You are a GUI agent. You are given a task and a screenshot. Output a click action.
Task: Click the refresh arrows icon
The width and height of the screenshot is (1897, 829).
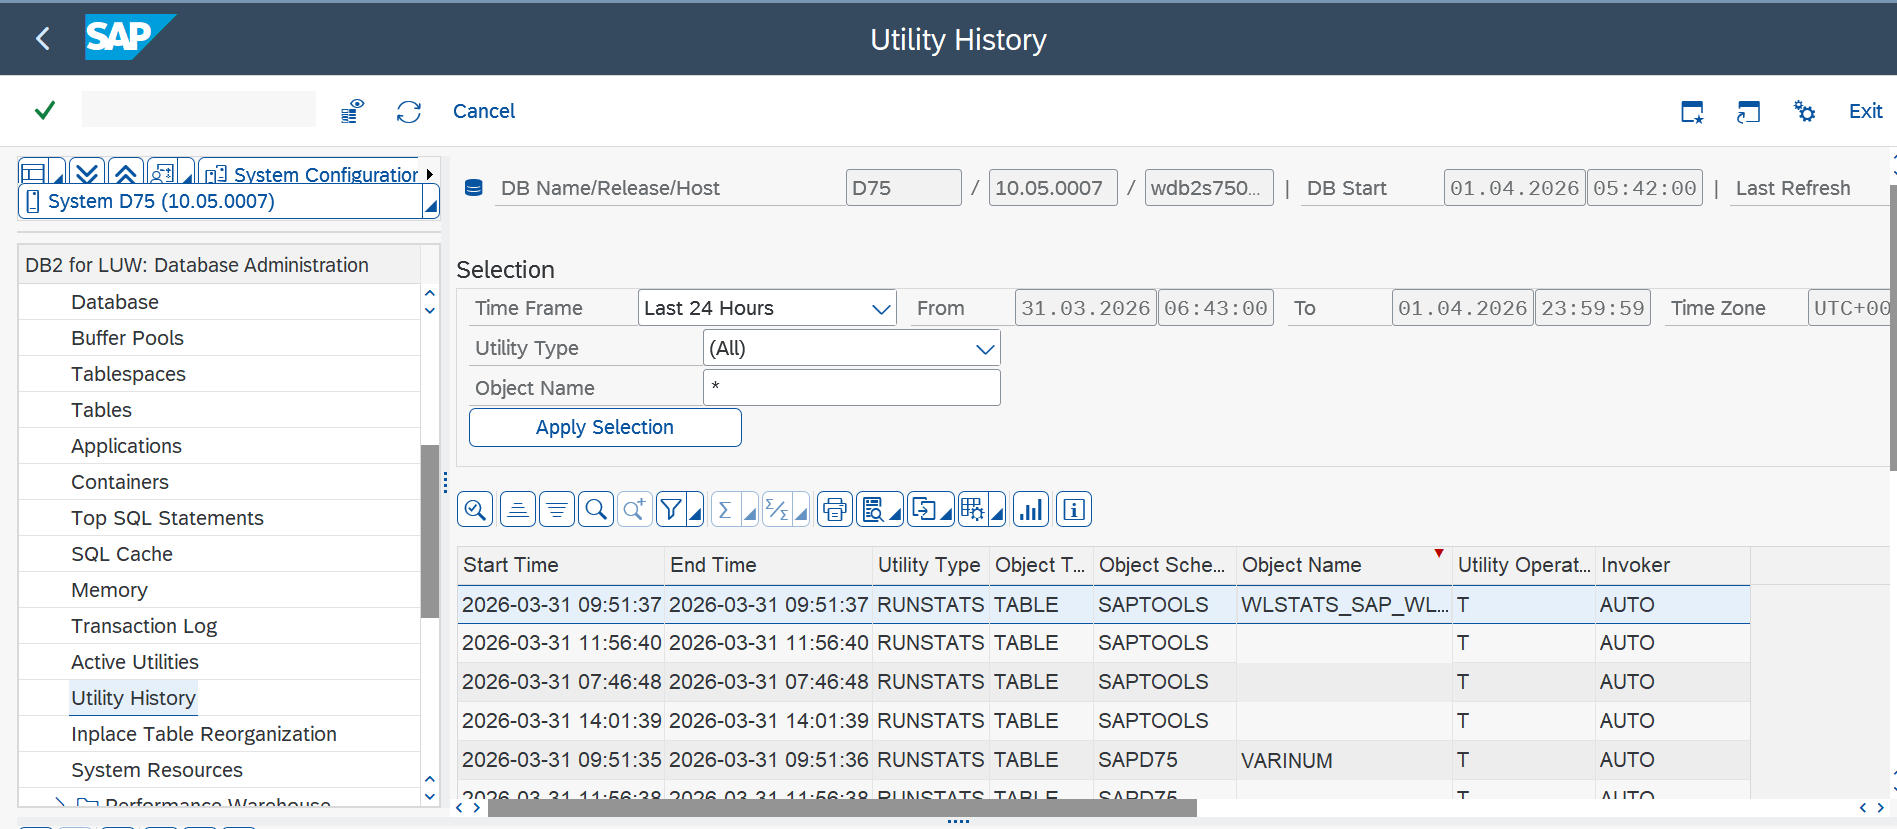click(x=408, y=111)
